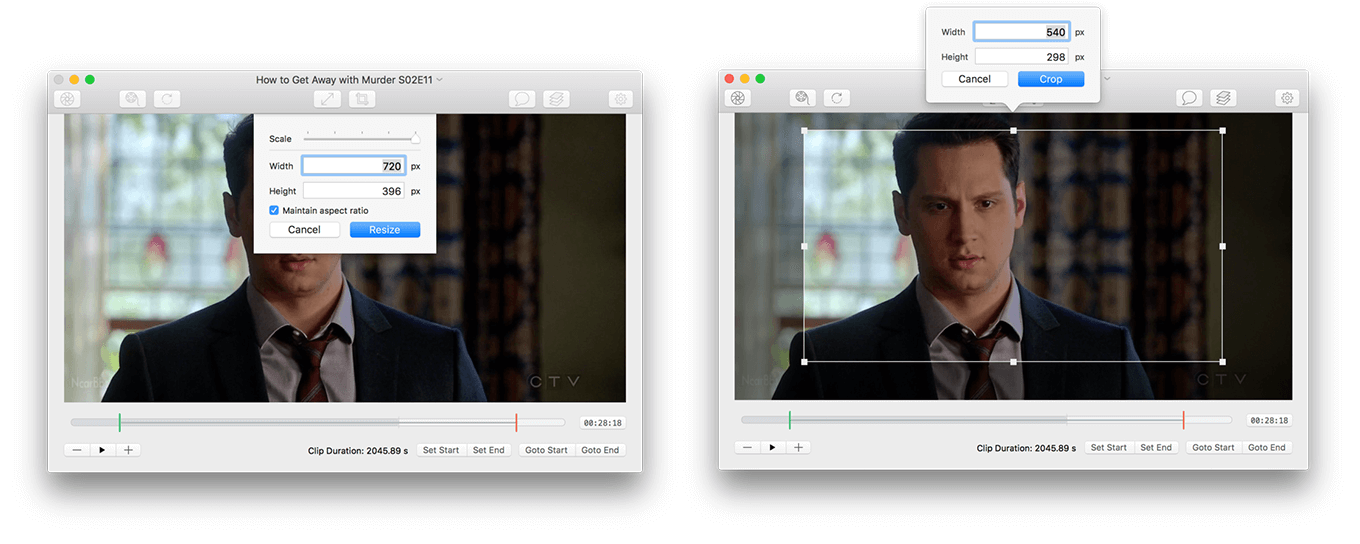Screen dimensions: 1360x544
Task: Cancel the Resize popover
Action: coord(304,230)
